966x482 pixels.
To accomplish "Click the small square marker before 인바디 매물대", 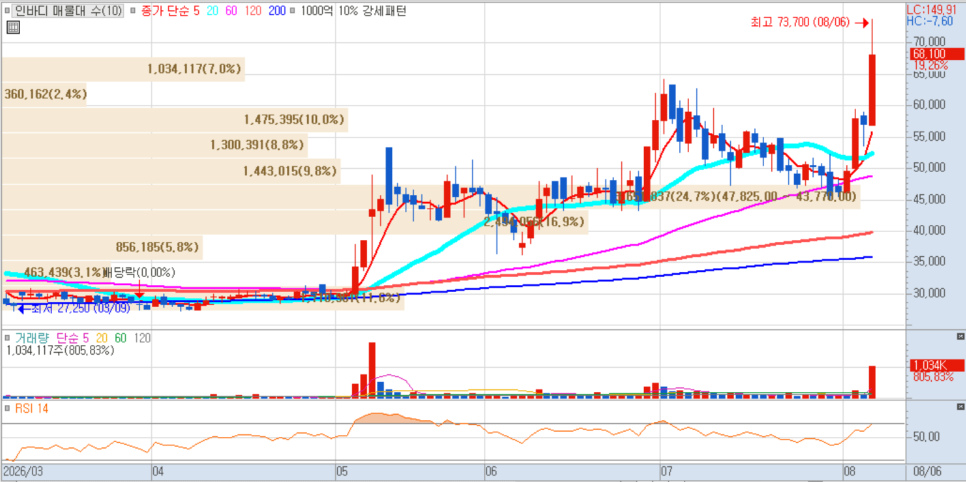I will pyautogui.click(x=7, y=11).
